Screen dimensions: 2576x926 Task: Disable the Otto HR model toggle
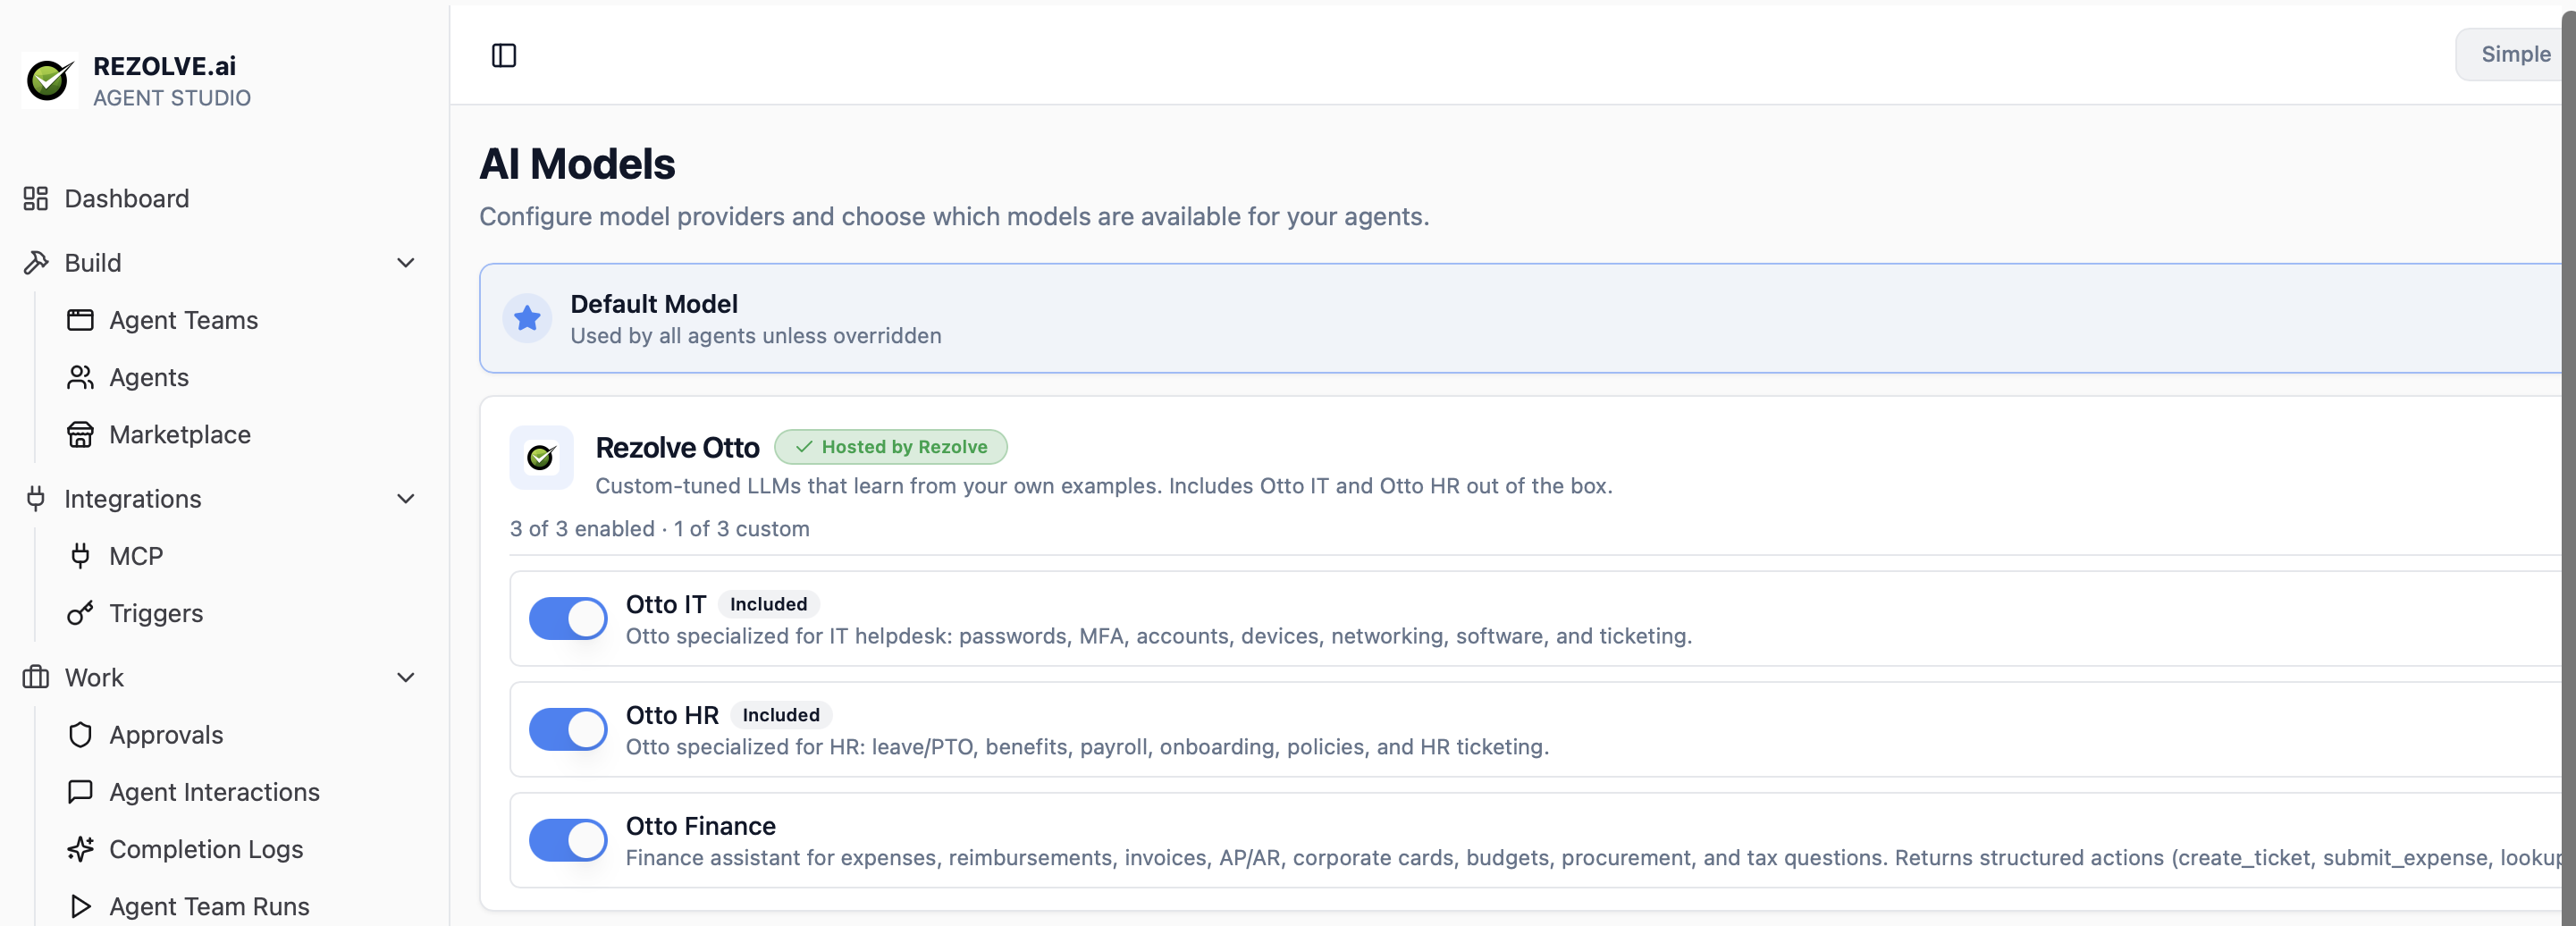[568, 729]
